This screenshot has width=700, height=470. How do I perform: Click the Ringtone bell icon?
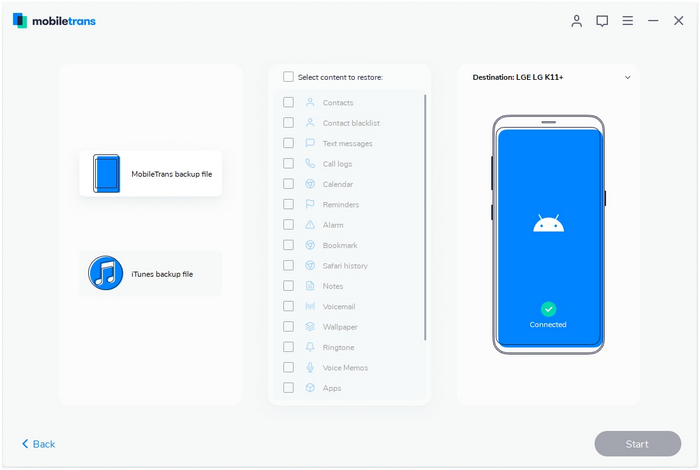(310, 347)
